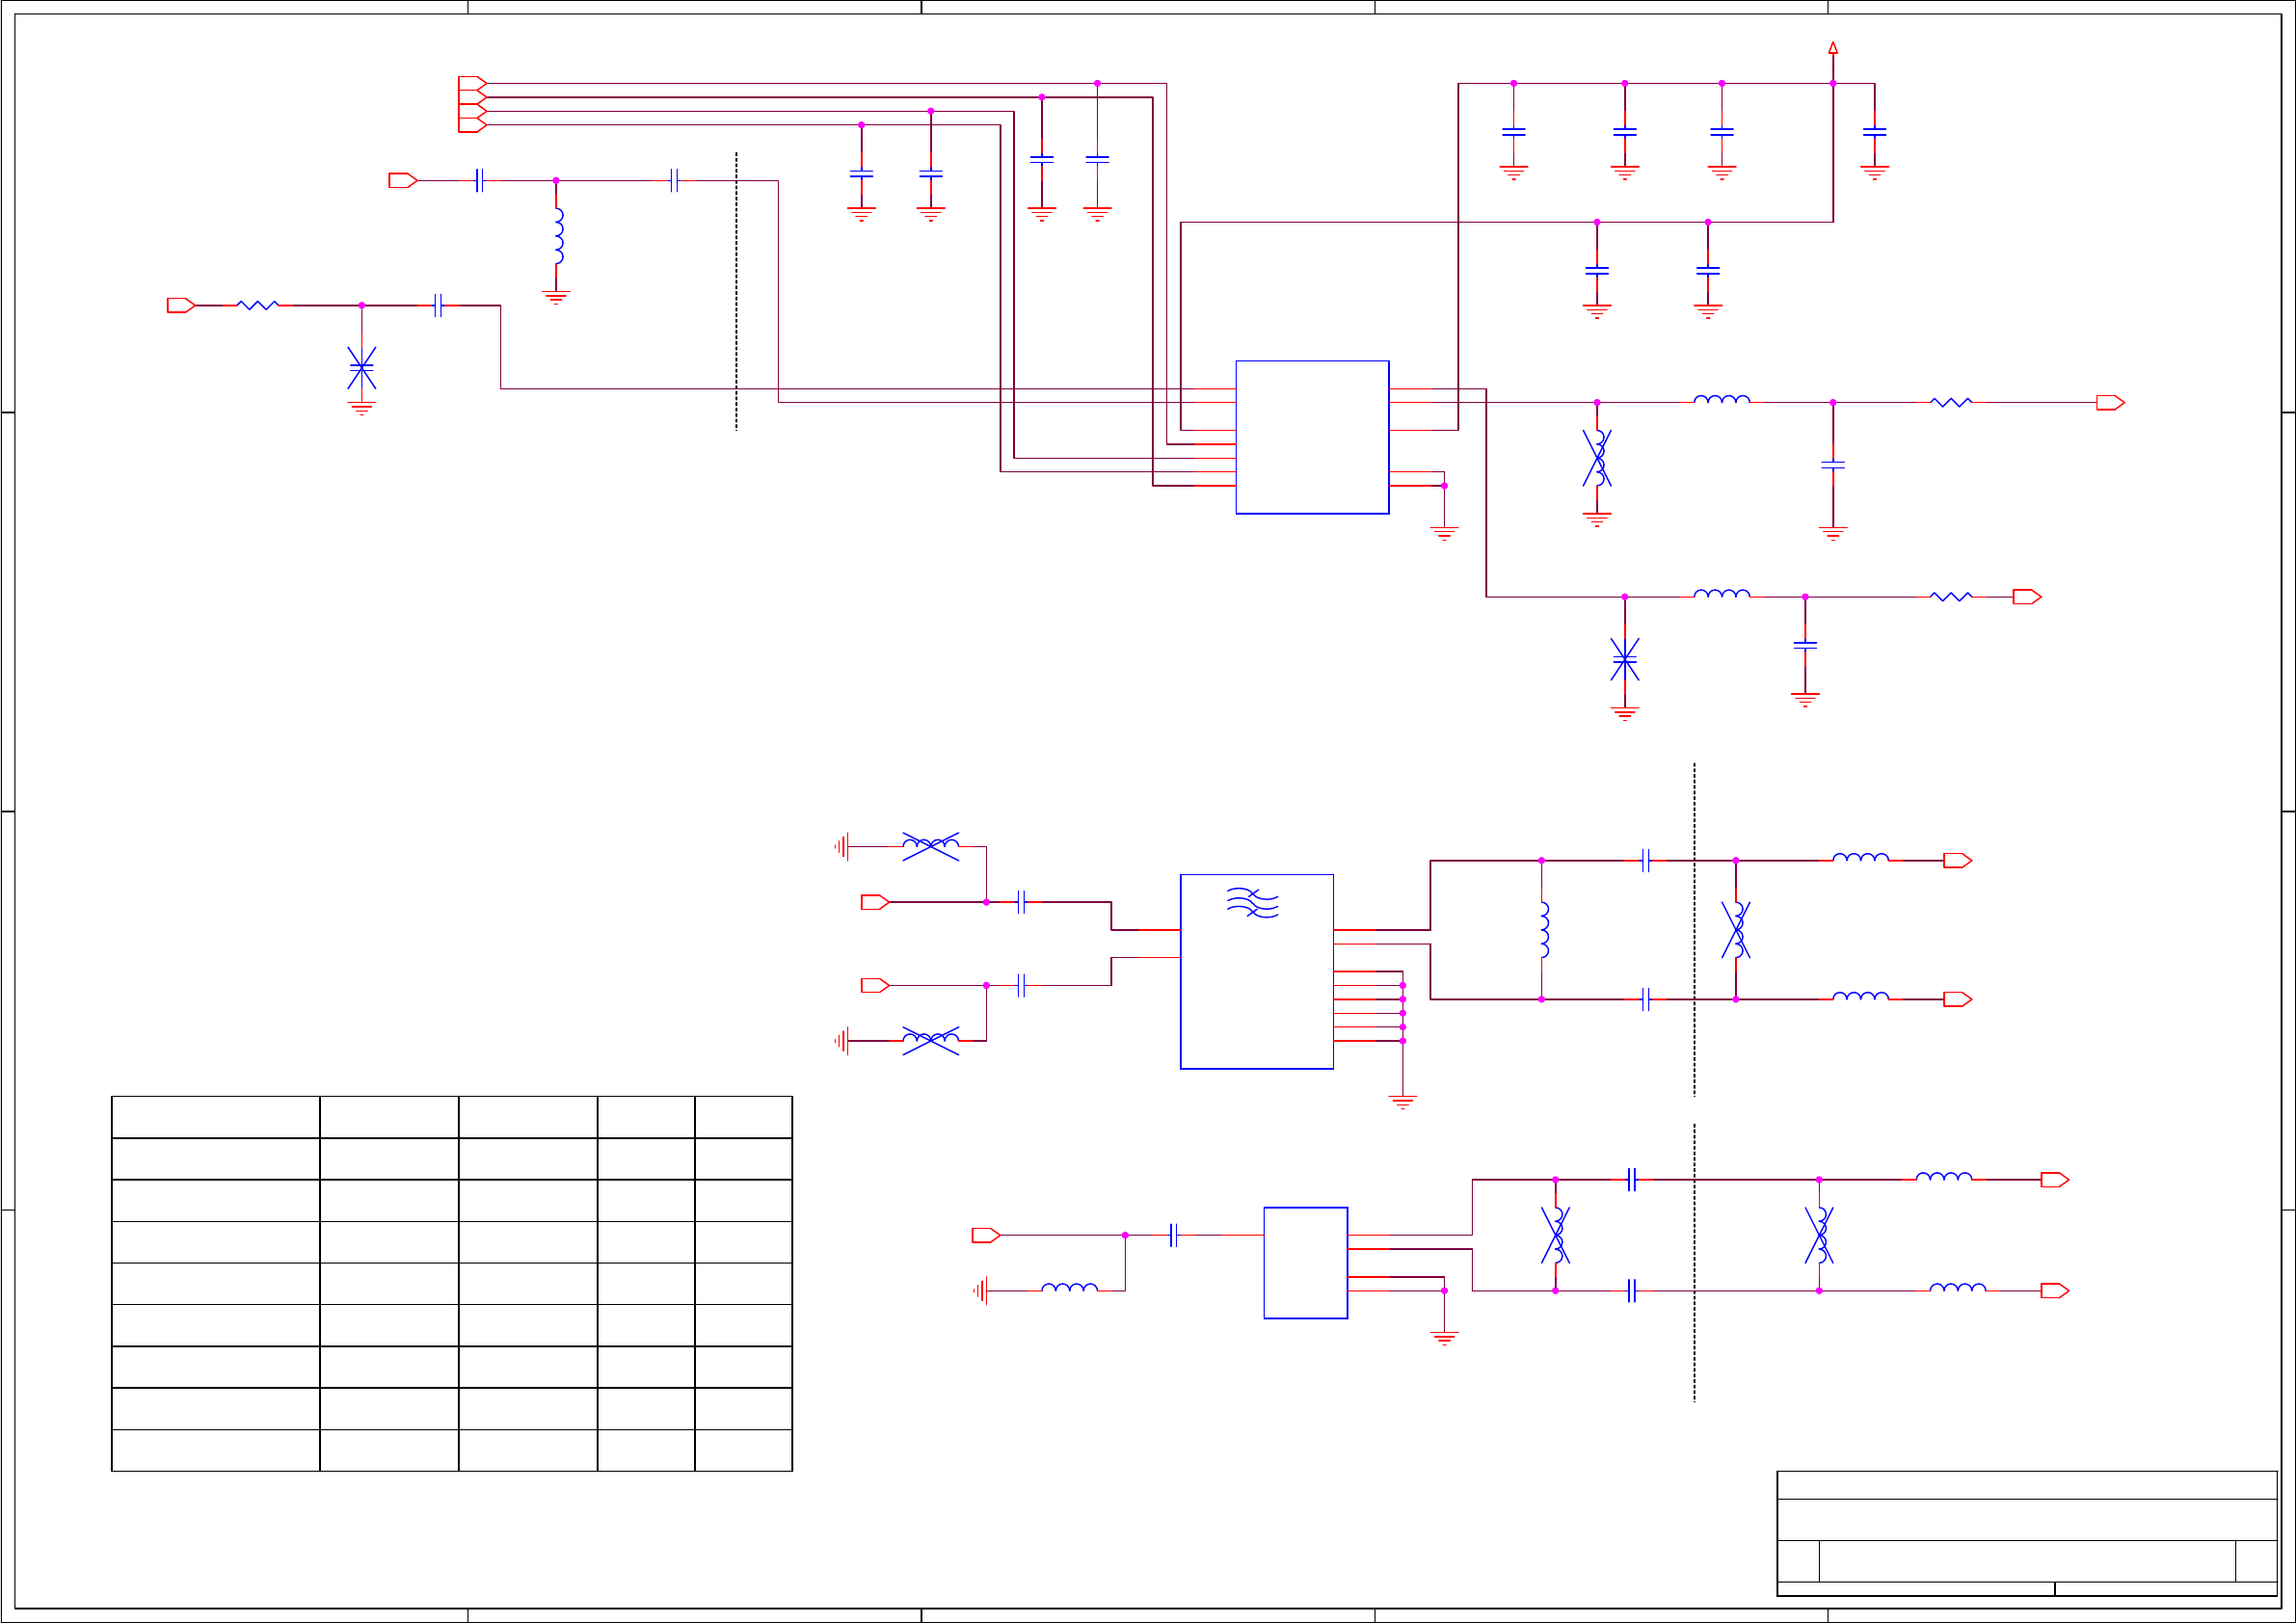Select crossed-out inductor below the filter input ports

point(930,1040)
